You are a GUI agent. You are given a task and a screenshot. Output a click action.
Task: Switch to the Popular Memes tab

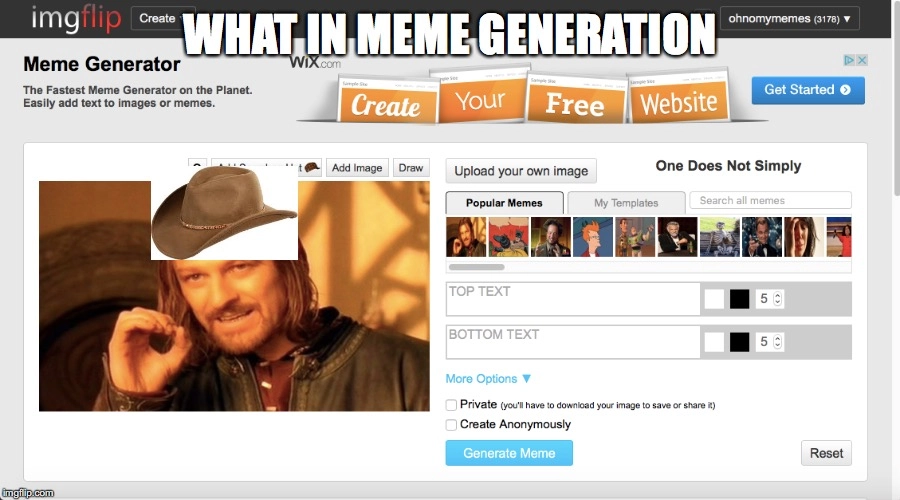(504, 203)
